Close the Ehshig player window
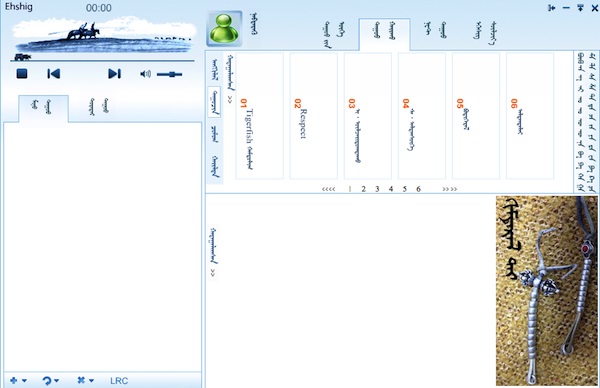The image size is (600, 388). click(595, 8)
